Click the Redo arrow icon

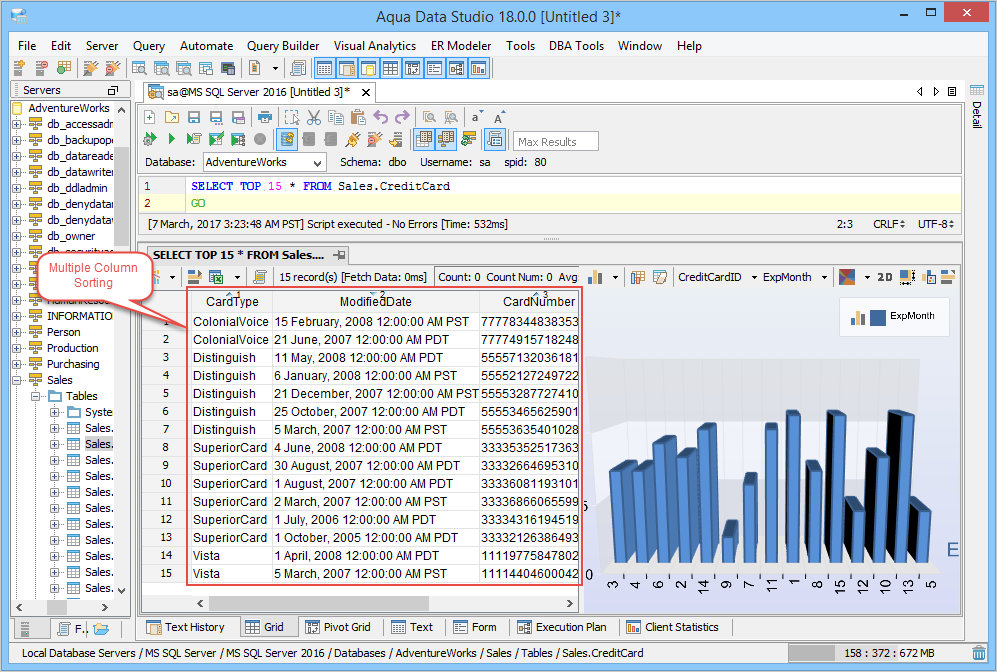click(402, 117)
